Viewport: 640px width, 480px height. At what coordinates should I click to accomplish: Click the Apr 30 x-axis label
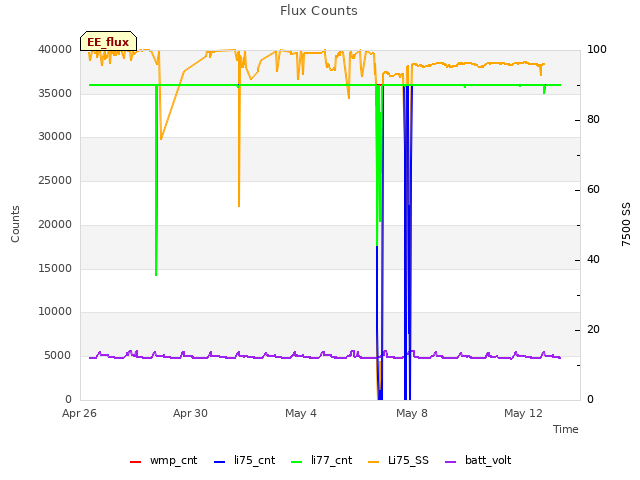[x=190, y=413]
